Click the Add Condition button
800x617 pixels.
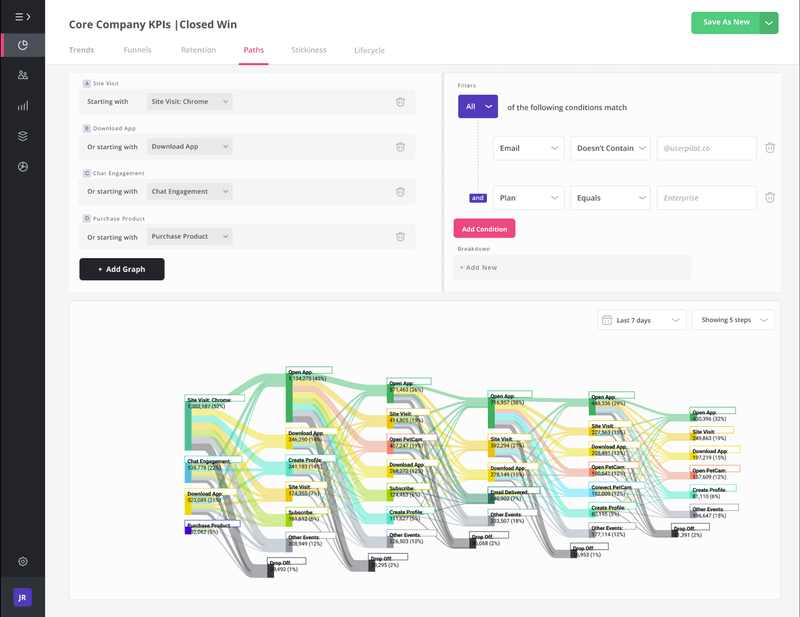click(x=484, y=228)
